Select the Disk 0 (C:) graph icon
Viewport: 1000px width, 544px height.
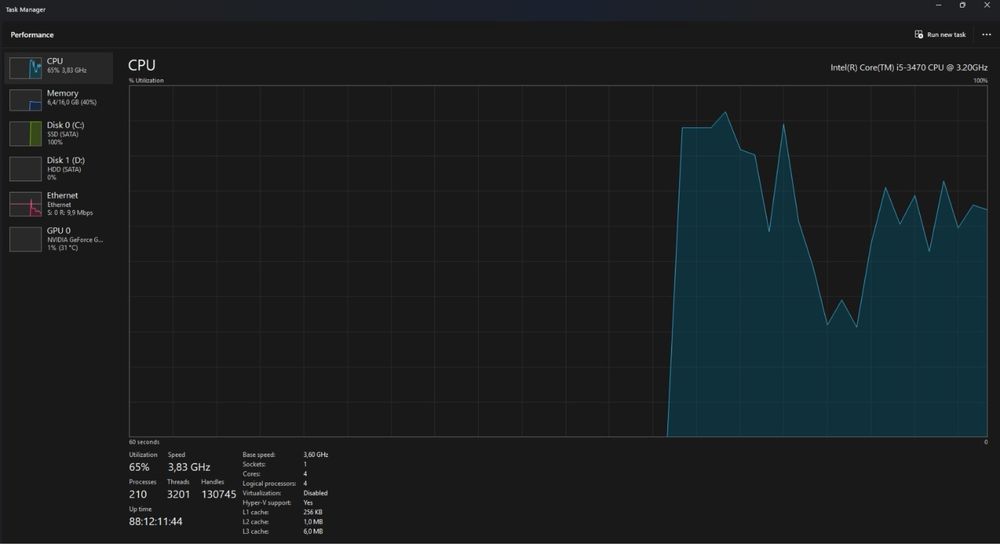coord(26,134)
